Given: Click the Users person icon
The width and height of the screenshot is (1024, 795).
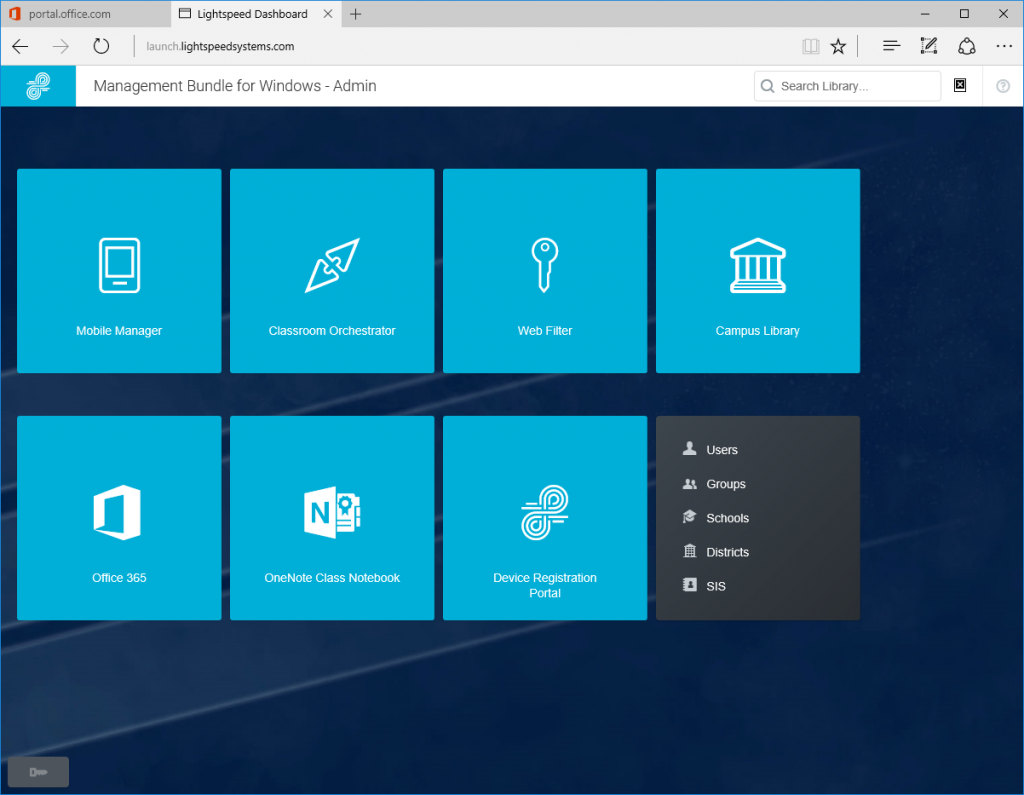Looking at the screenshot, I should (690, 448).
